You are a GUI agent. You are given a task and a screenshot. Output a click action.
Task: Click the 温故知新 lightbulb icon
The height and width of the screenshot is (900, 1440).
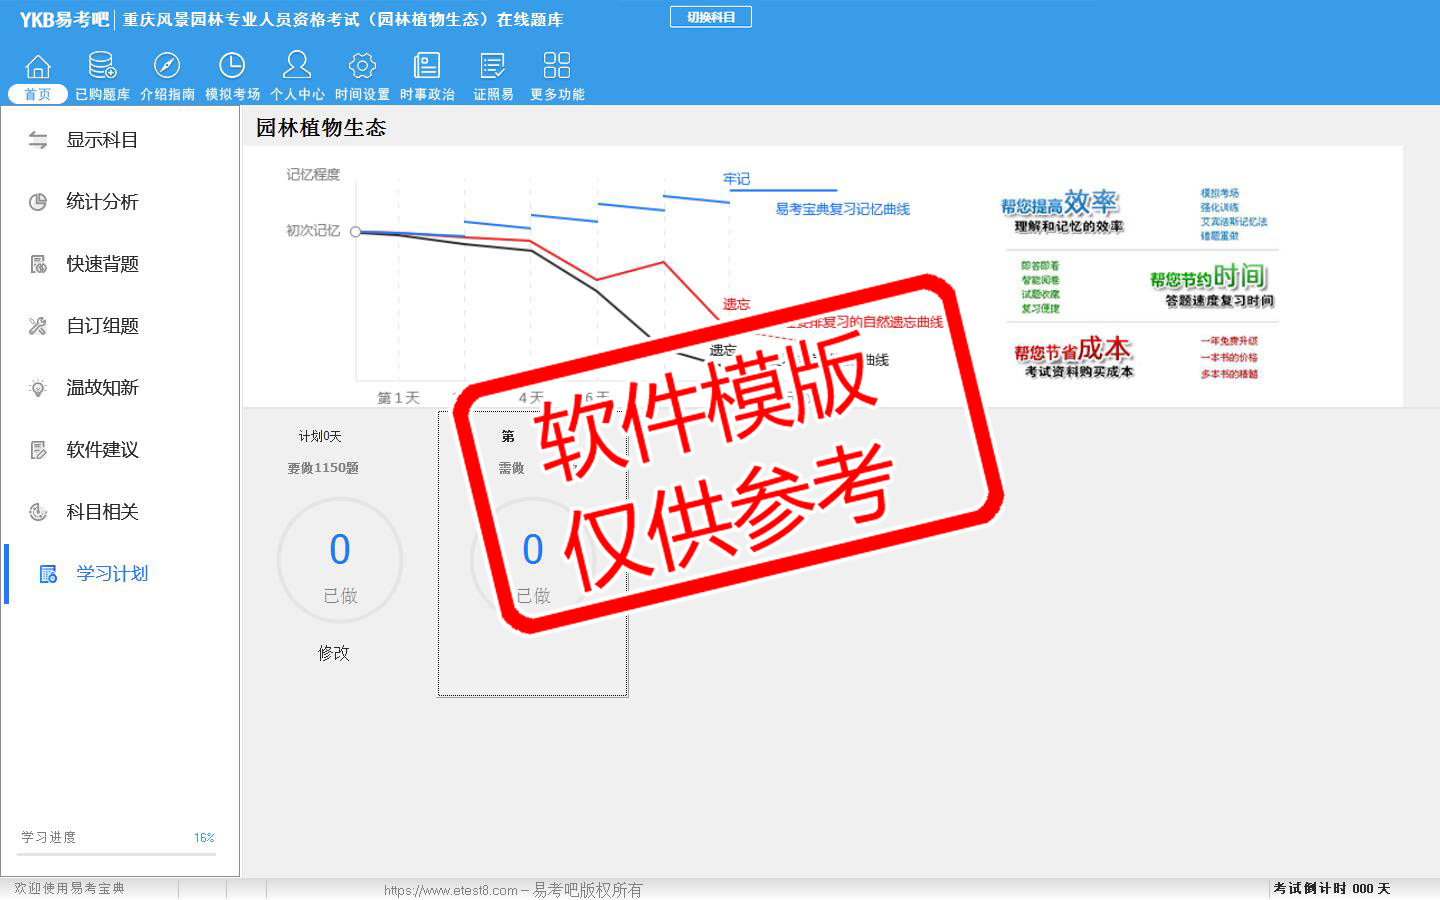tap(38, 388)
